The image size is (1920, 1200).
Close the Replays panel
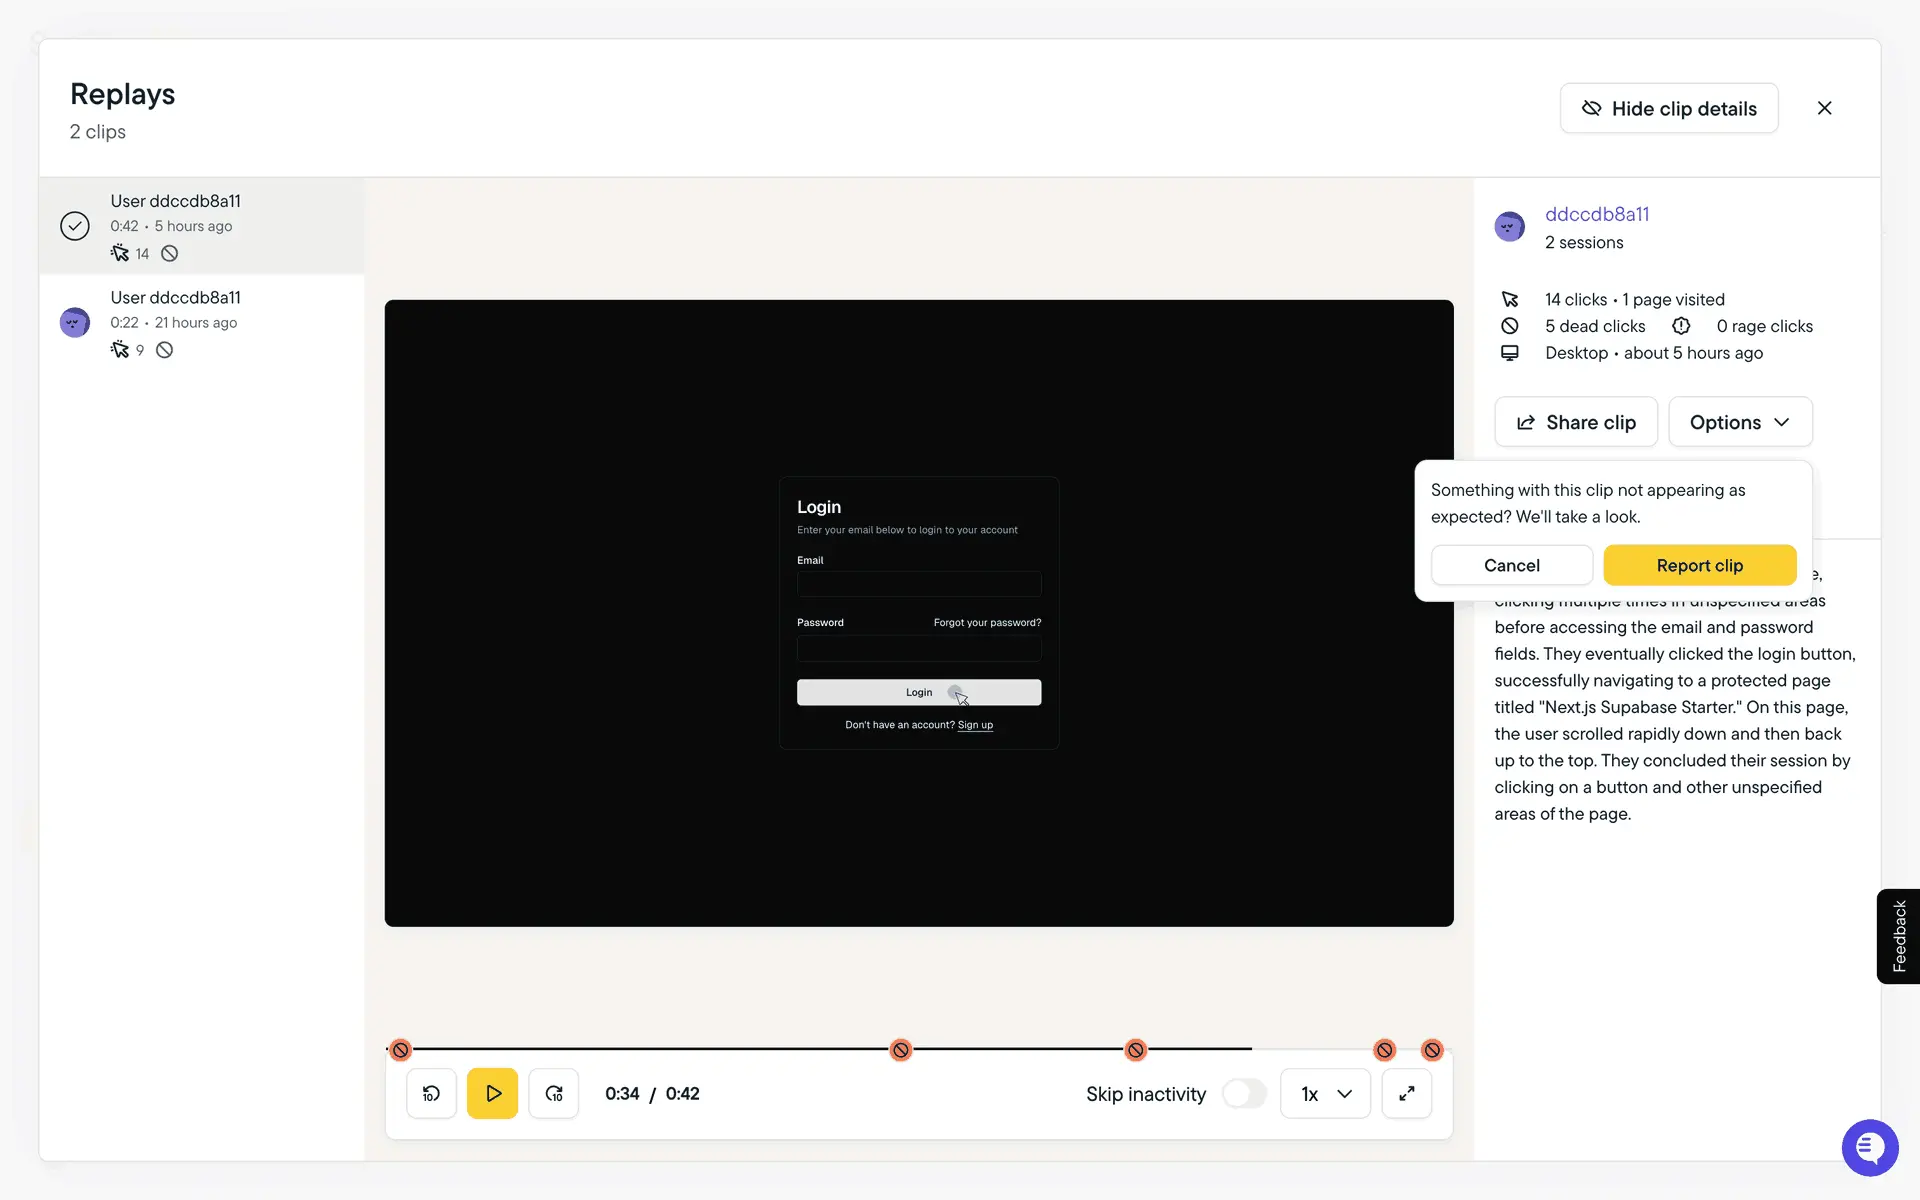click(x=1824, y=108)
